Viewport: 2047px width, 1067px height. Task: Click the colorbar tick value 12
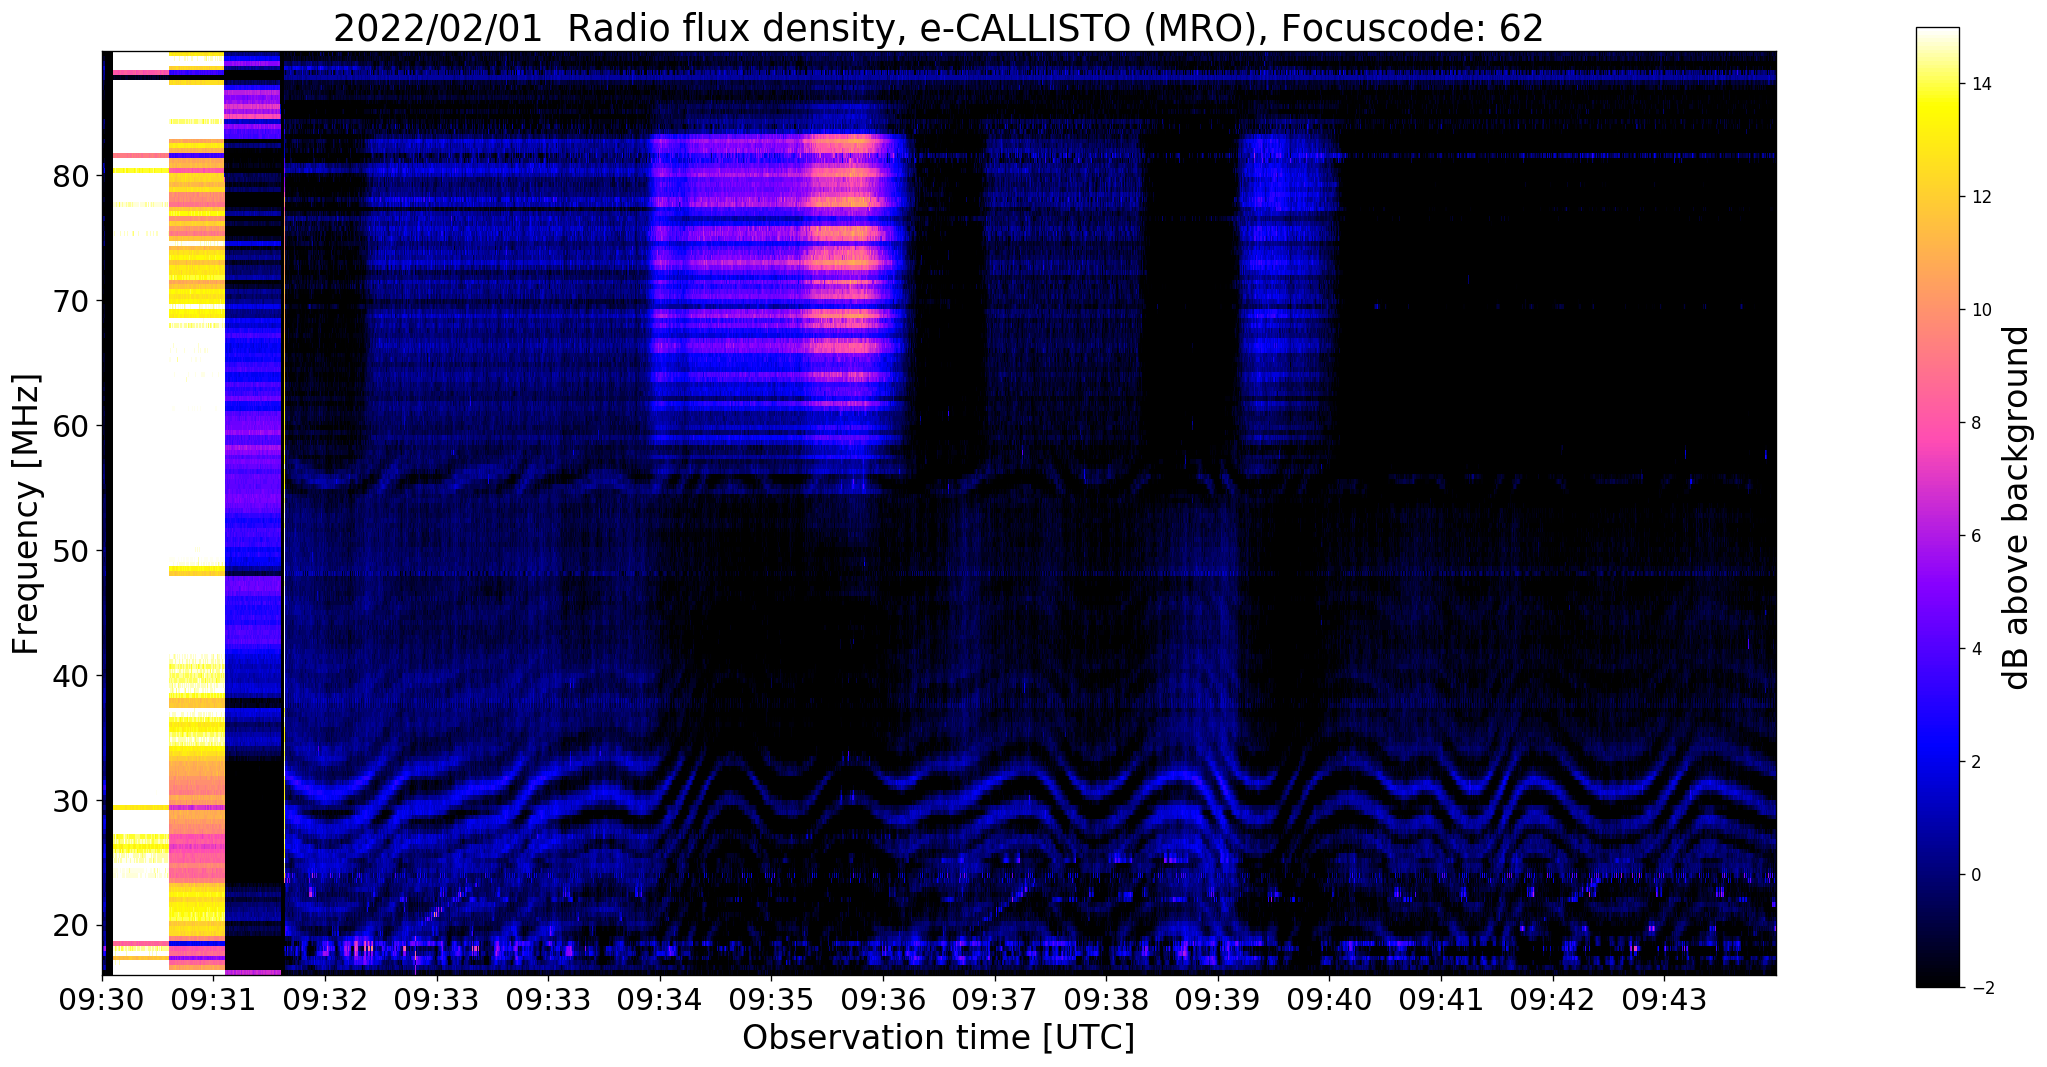(x=1979, y=198)
